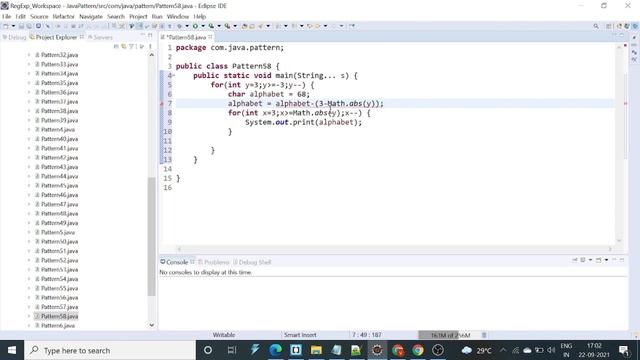Toggle Link with Editor in Project Explorer
This screenshot has height=360, width=640.
124,47
